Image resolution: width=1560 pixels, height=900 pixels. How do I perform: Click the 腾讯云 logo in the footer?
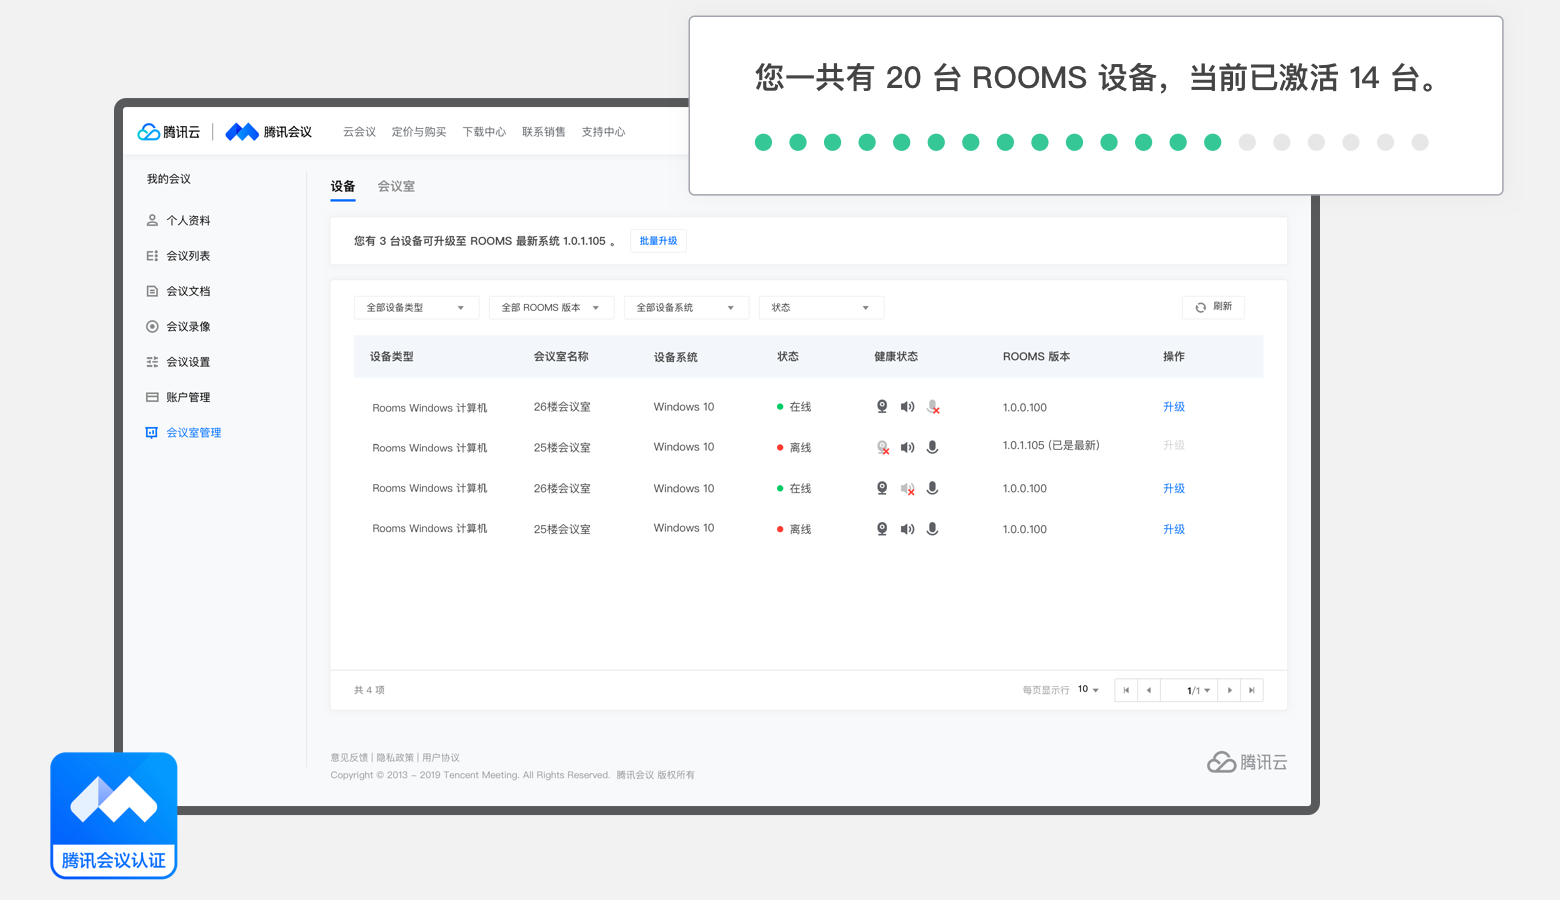pos(1247,762)
